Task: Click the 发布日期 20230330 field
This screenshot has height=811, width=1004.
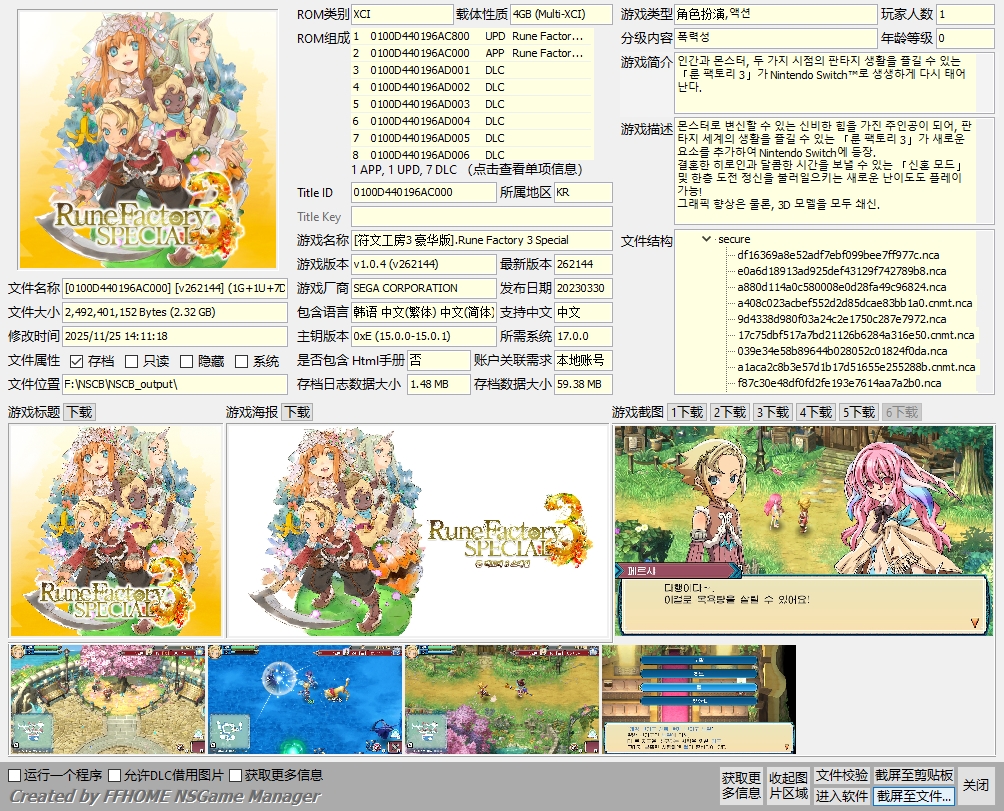Action: point(583,288)
